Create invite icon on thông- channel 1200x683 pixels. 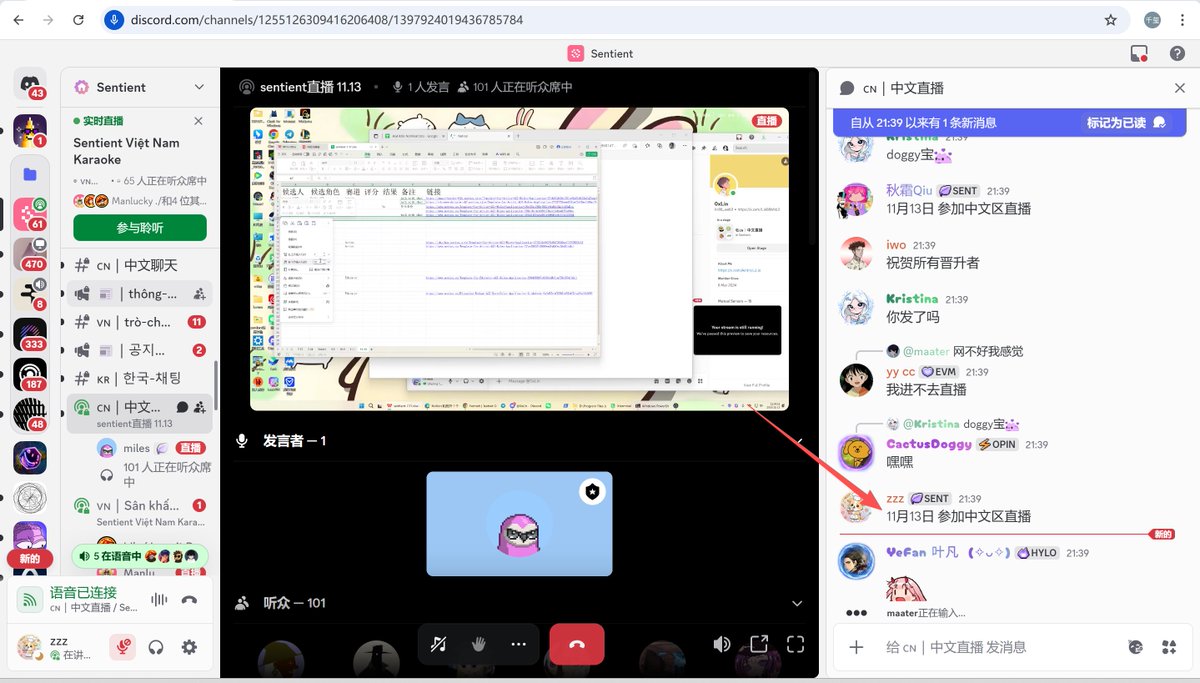tap(199, 294)
